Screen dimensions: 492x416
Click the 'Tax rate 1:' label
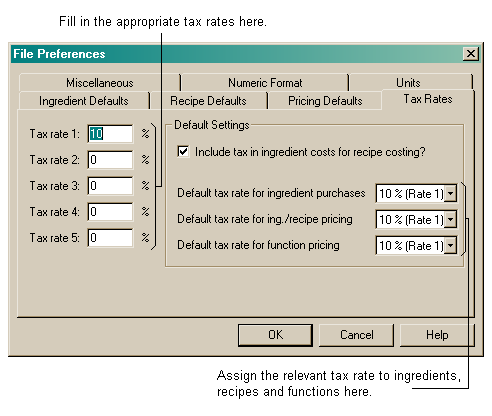[55, 134]
